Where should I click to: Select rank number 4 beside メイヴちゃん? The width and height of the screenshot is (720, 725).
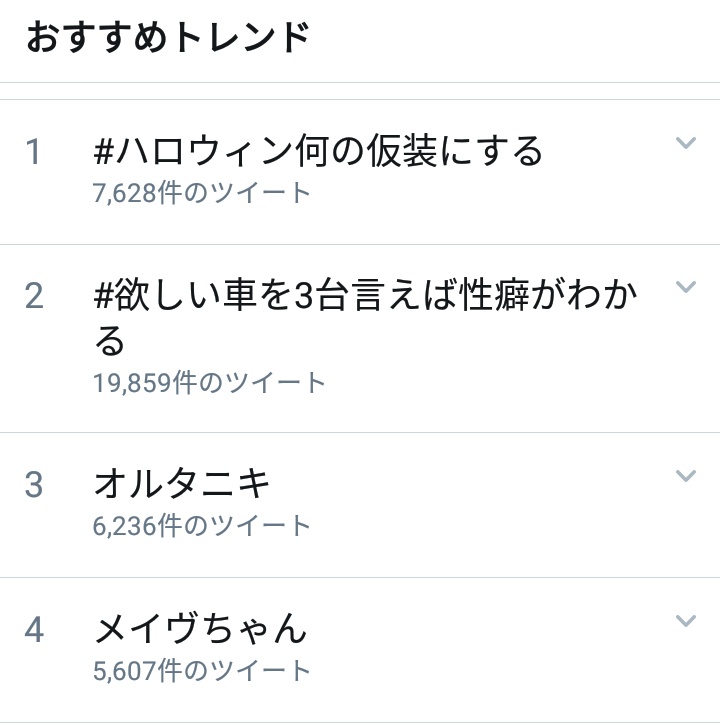(35, 630)
